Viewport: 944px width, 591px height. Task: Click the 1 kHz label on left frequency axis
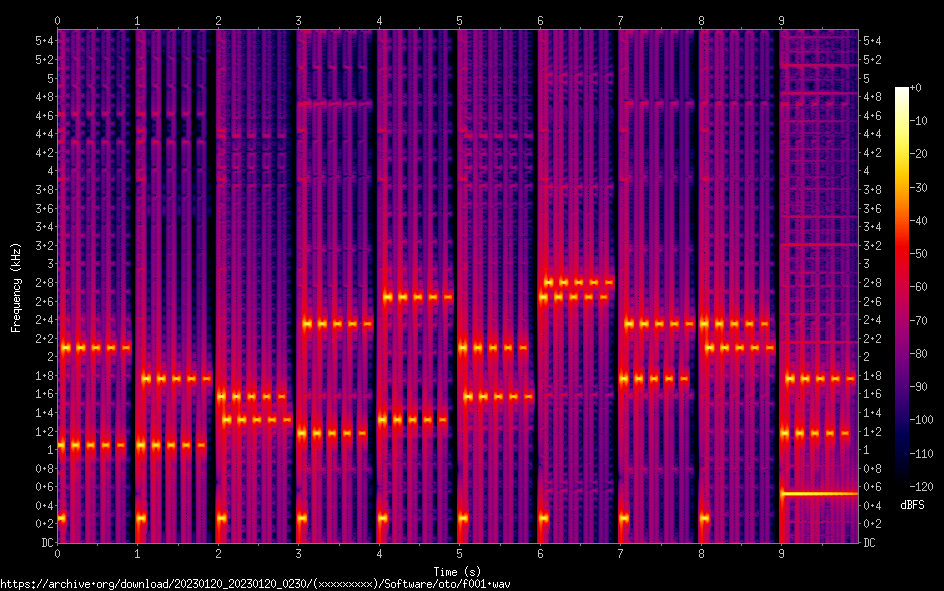click(x=47, y=450)
